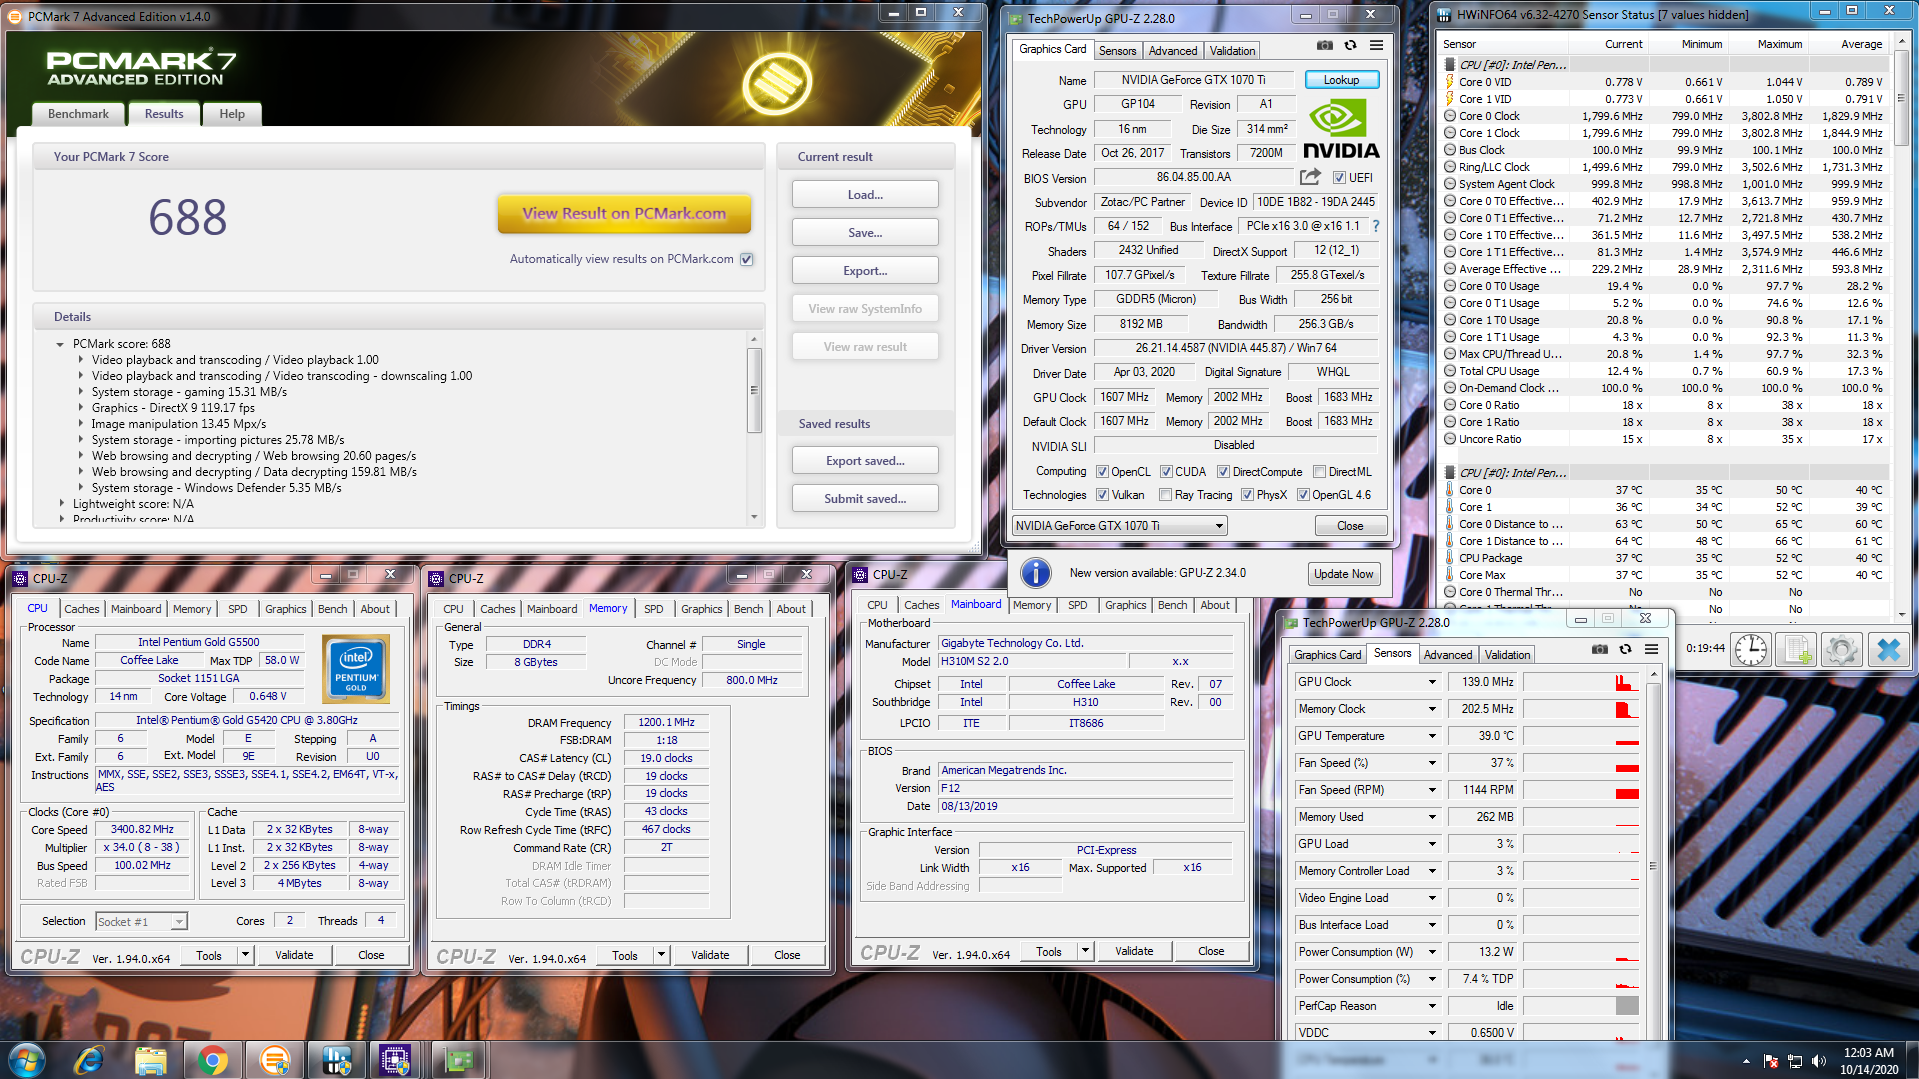Toggle the UEFI checkbox in GPU-Z
This screenshot has width=1919, height=1079.
(x=1339, y=178)
